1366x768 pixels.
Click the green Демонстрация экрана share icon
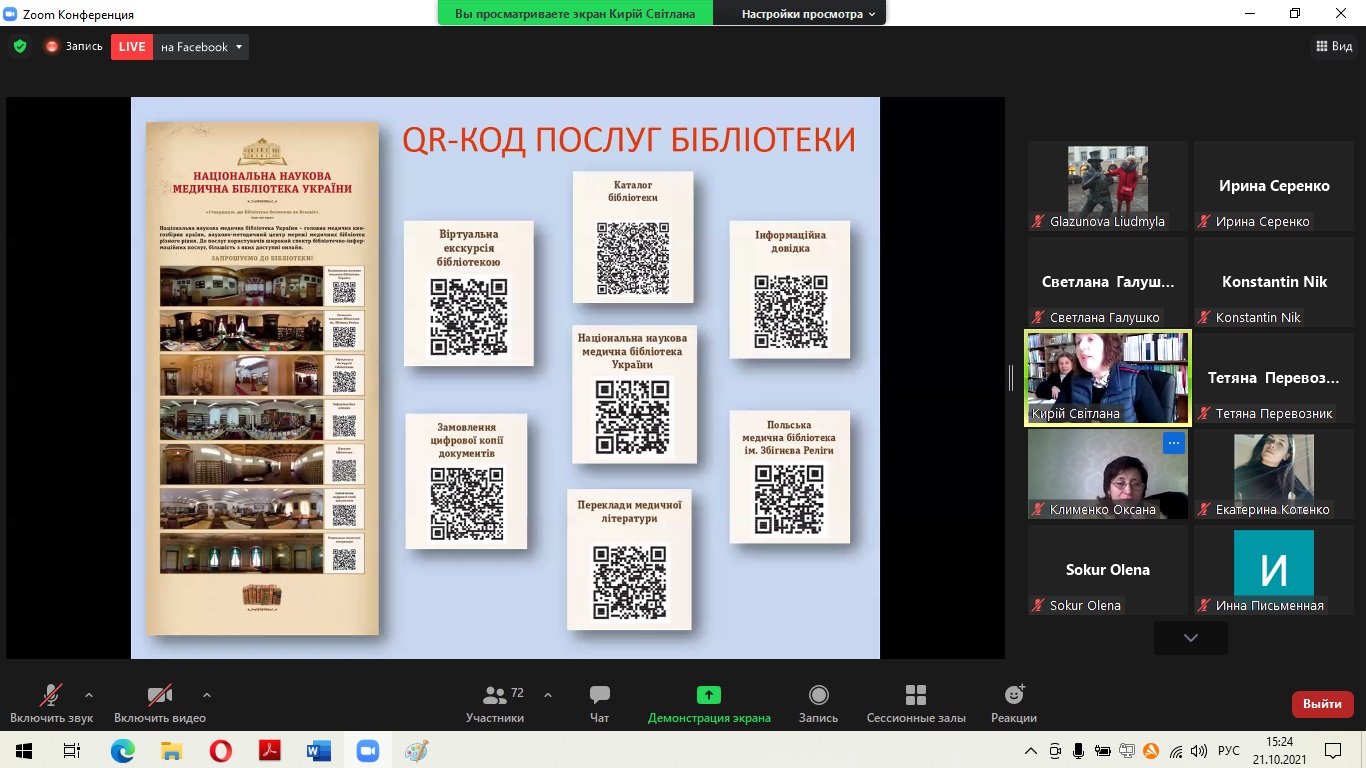tap(709, 695)
